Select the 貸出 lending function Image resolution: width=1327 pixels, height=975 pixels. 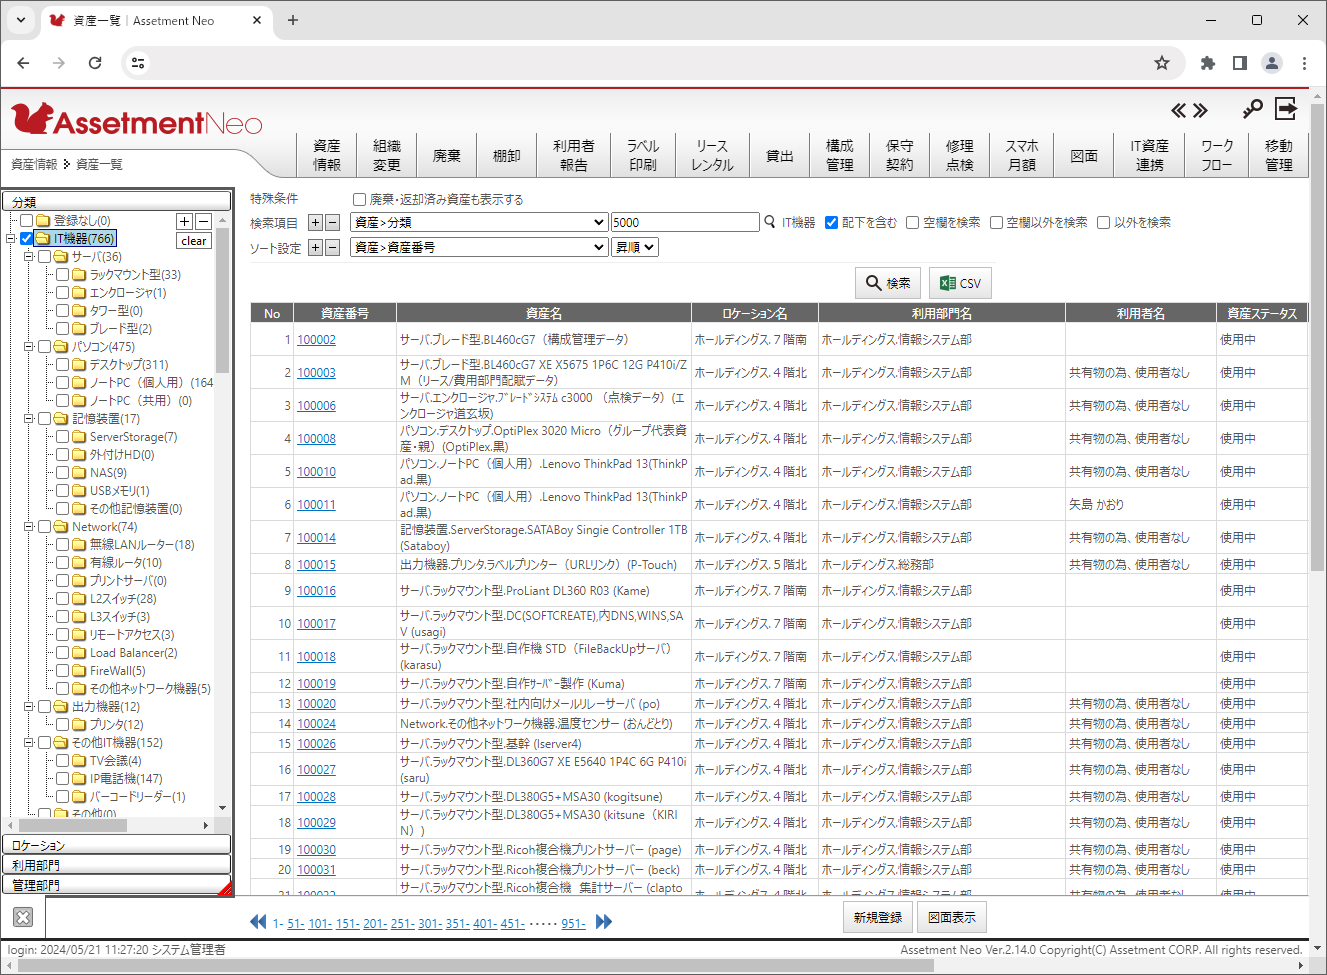point(780,154)
